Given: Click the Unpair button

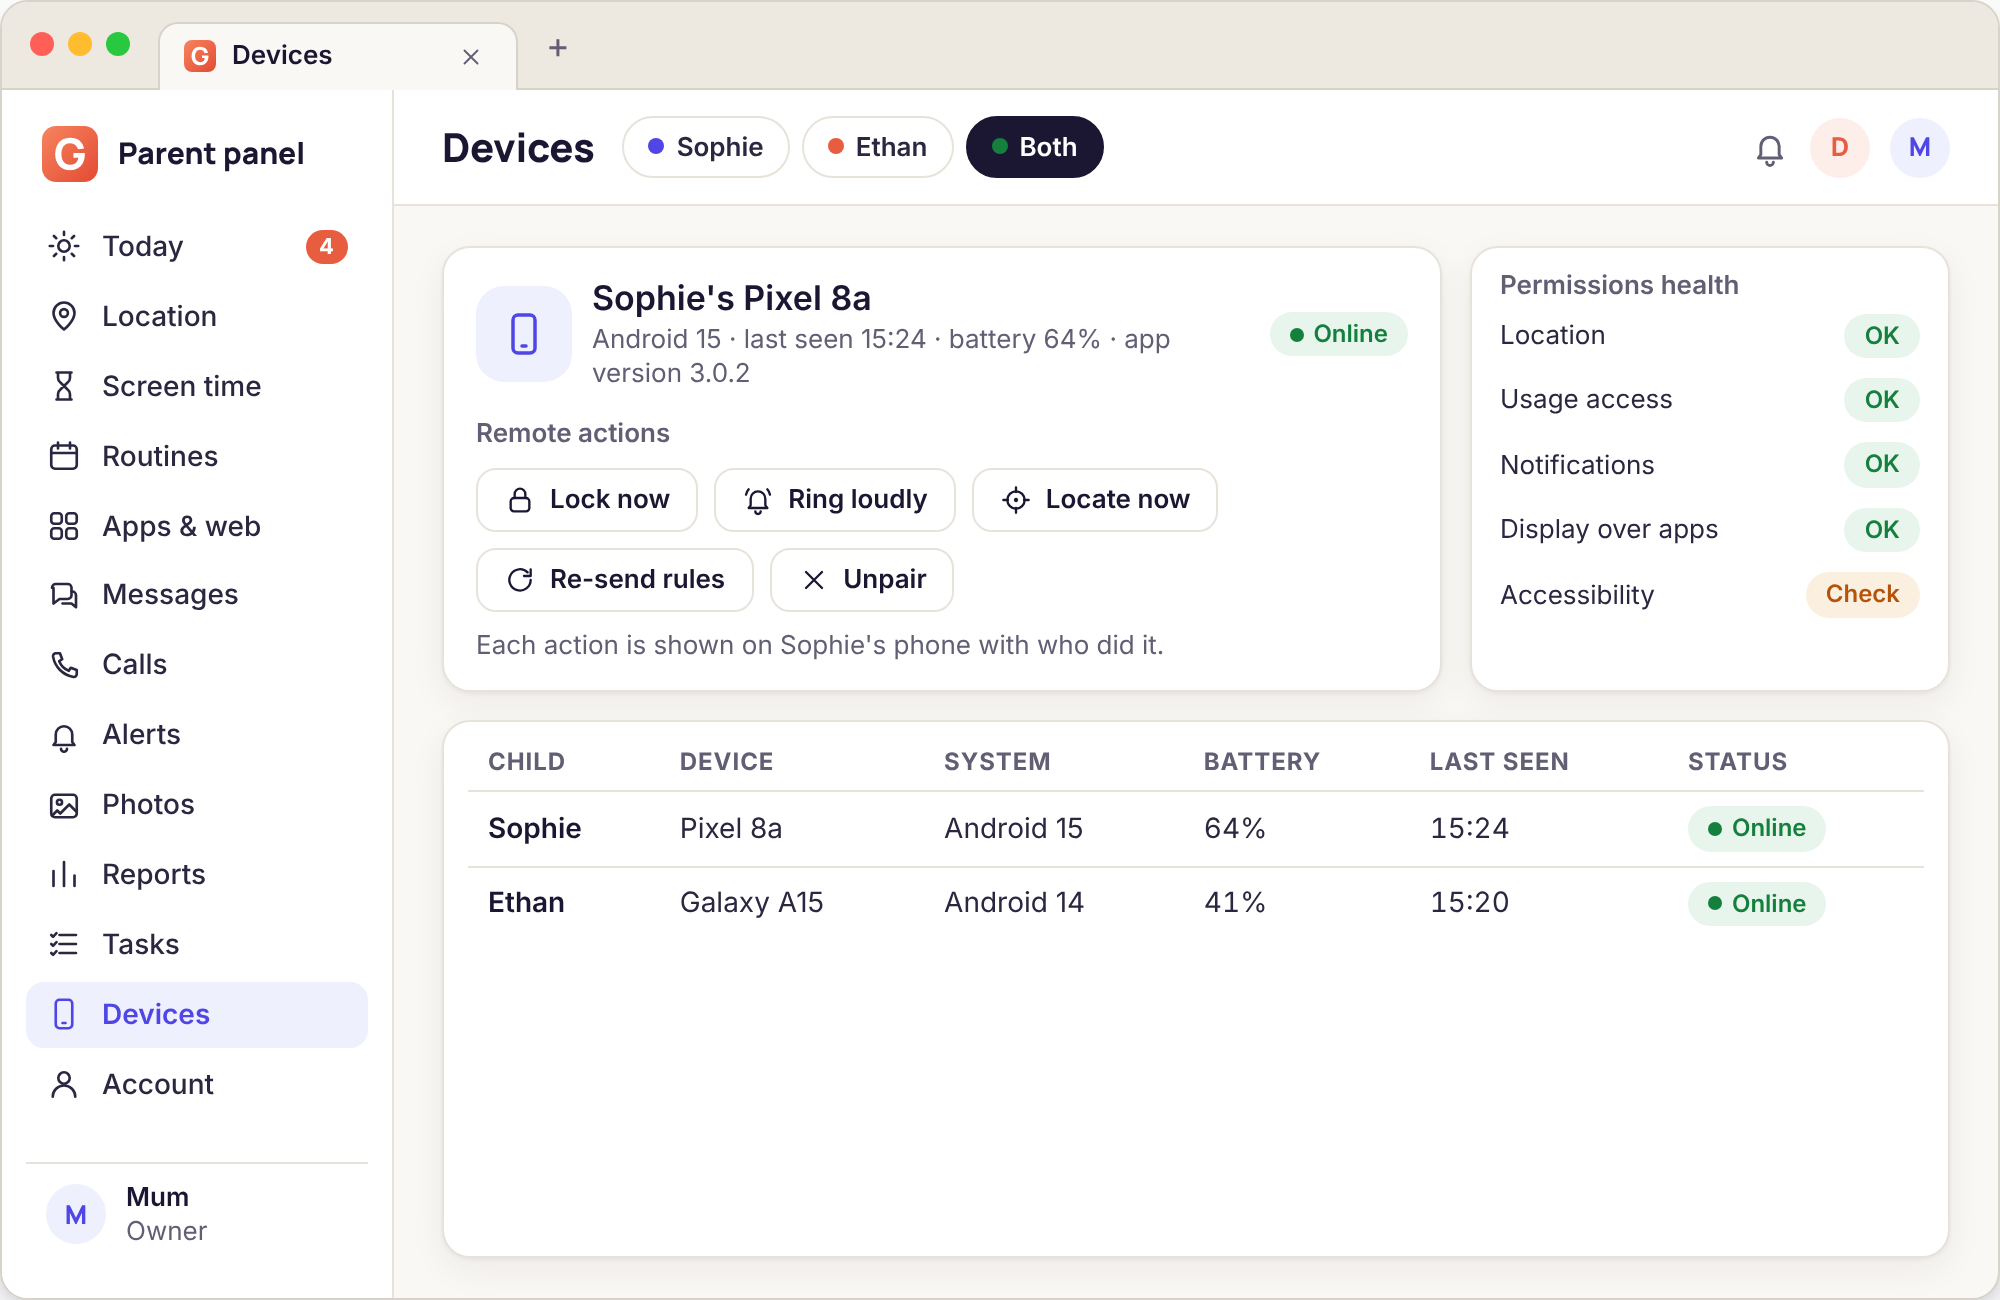Looking at the screenshot, I should click(862, 580).
